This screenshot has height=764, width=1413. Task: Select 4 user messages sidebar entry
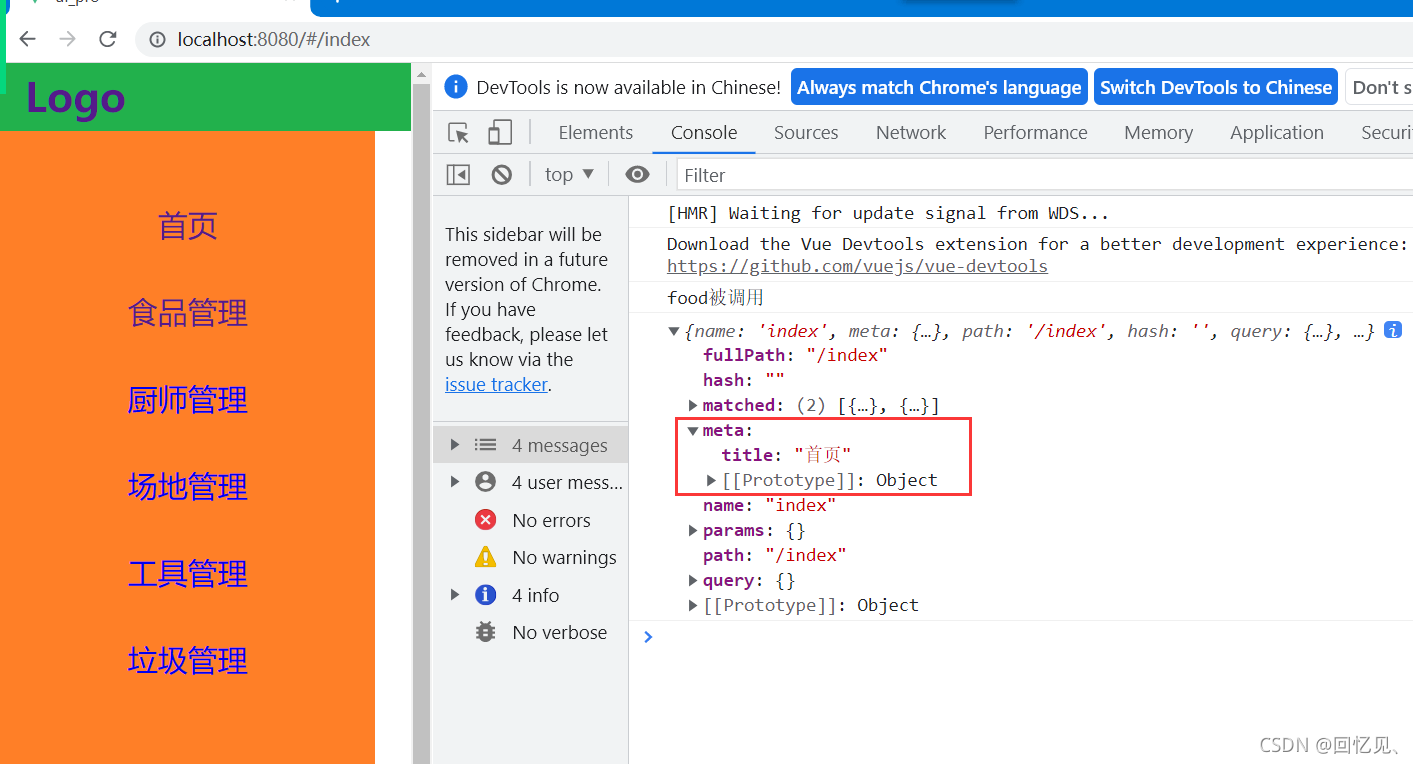[x=530, y=482]
